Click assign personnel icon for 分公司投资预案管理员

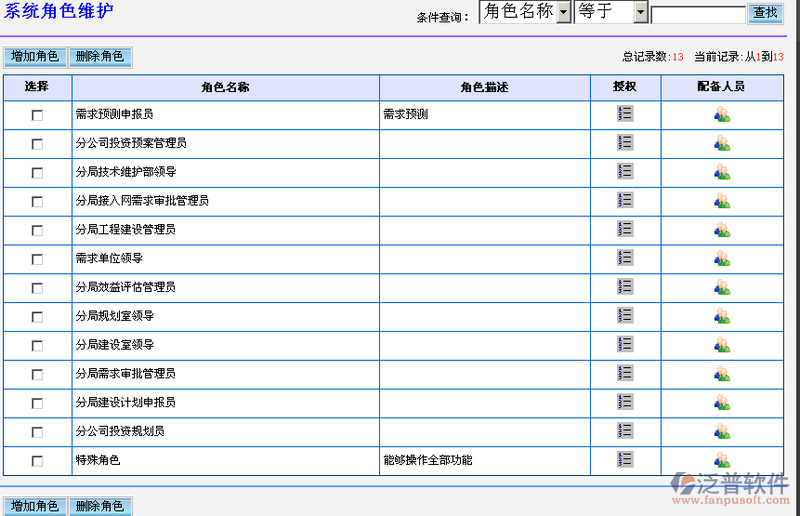722,143
